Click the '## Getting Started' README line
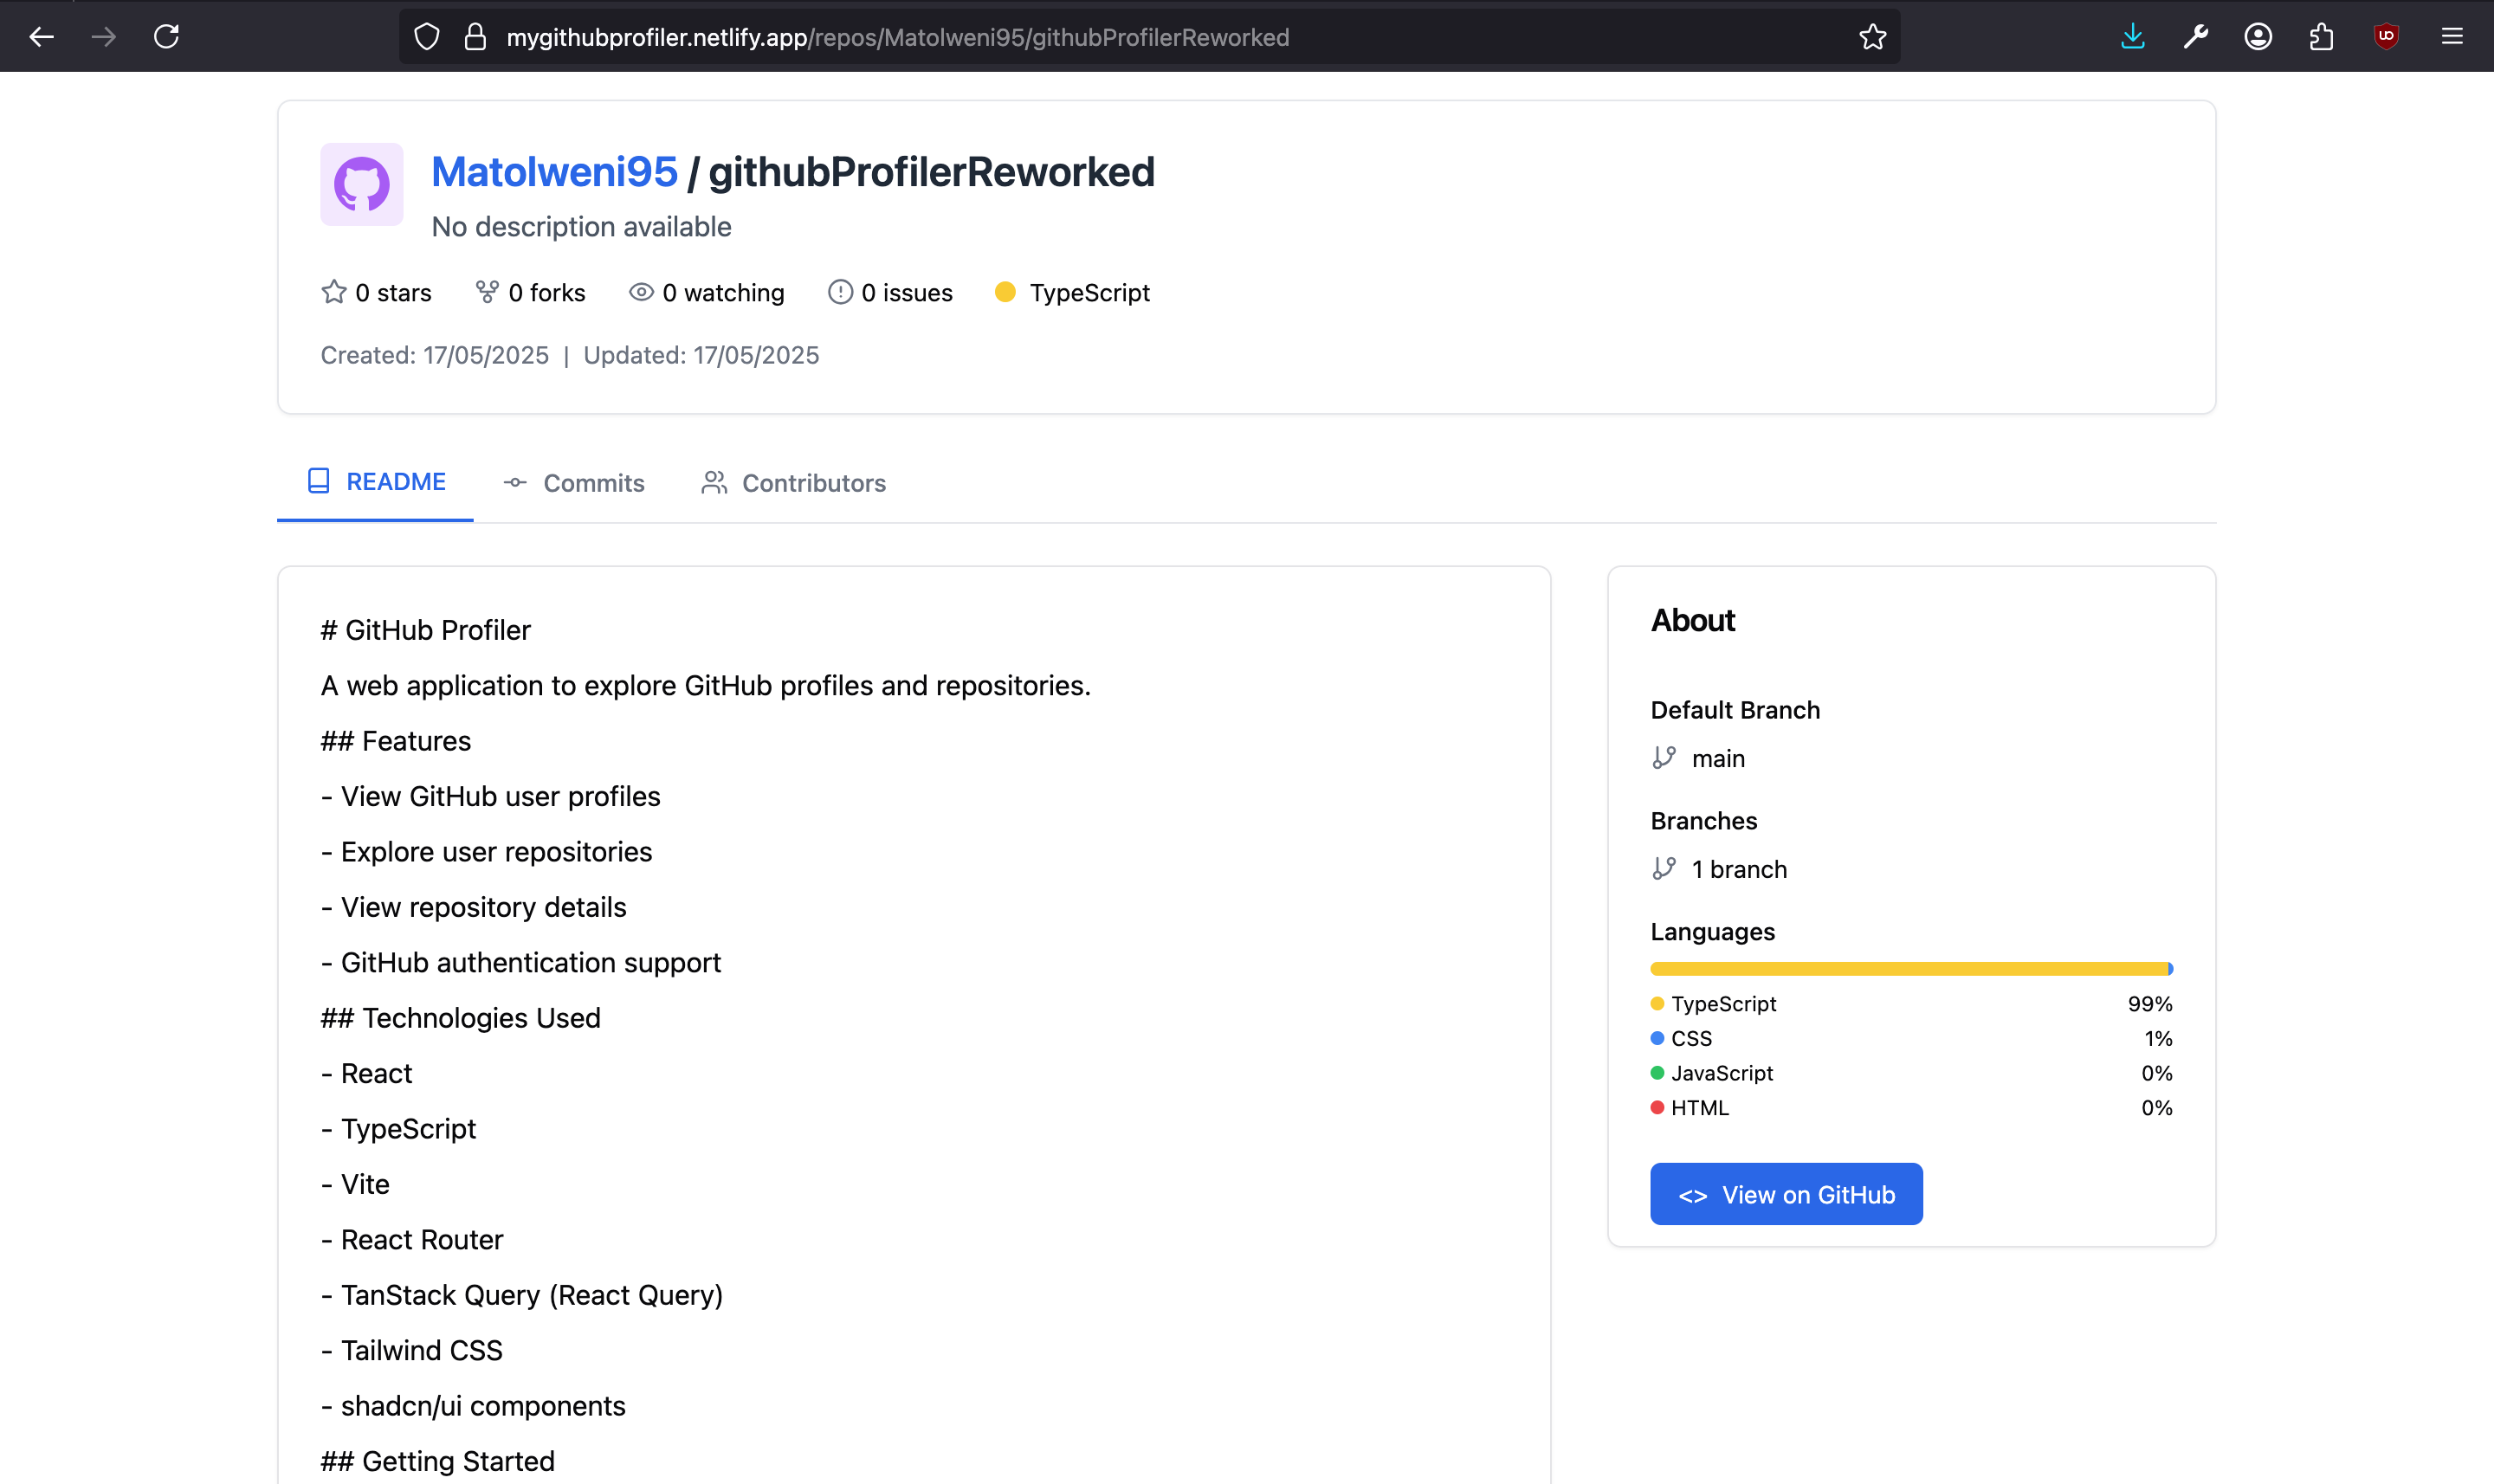 coord(437,1461)
